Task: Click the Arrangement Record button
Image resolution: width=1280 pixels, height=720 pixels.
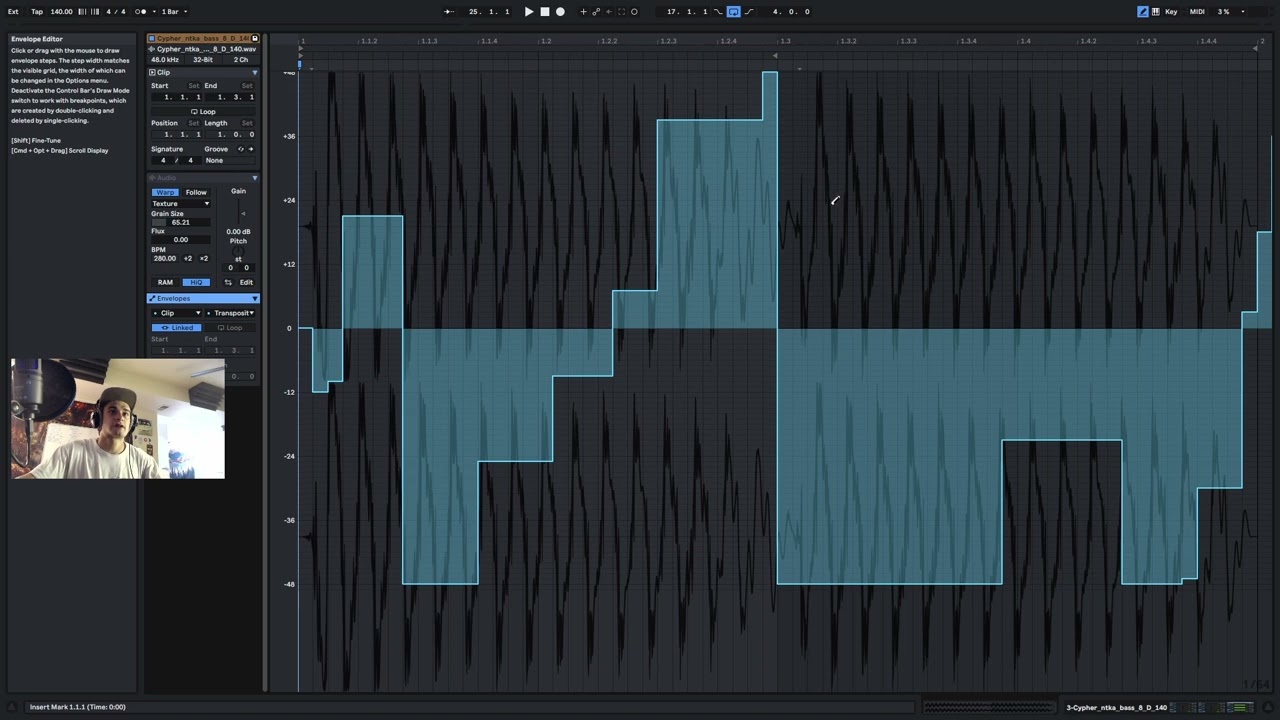Action: click(560, 12)
